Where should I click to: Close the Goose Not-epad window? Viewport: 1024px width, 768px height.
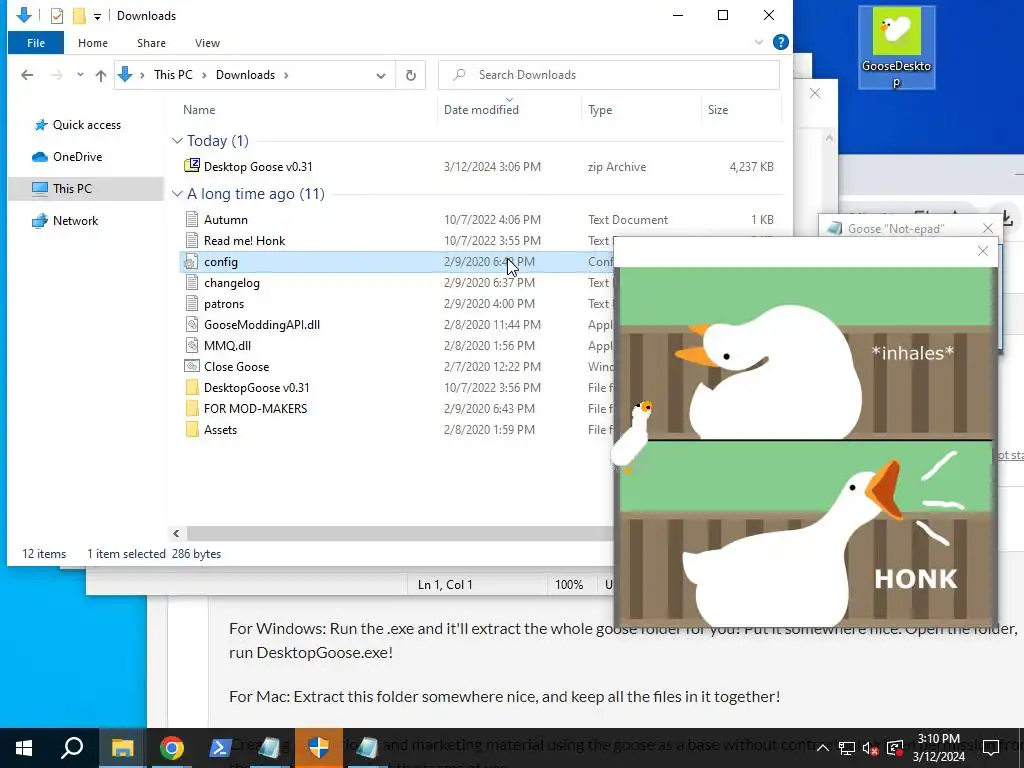[x=988, y=228]
